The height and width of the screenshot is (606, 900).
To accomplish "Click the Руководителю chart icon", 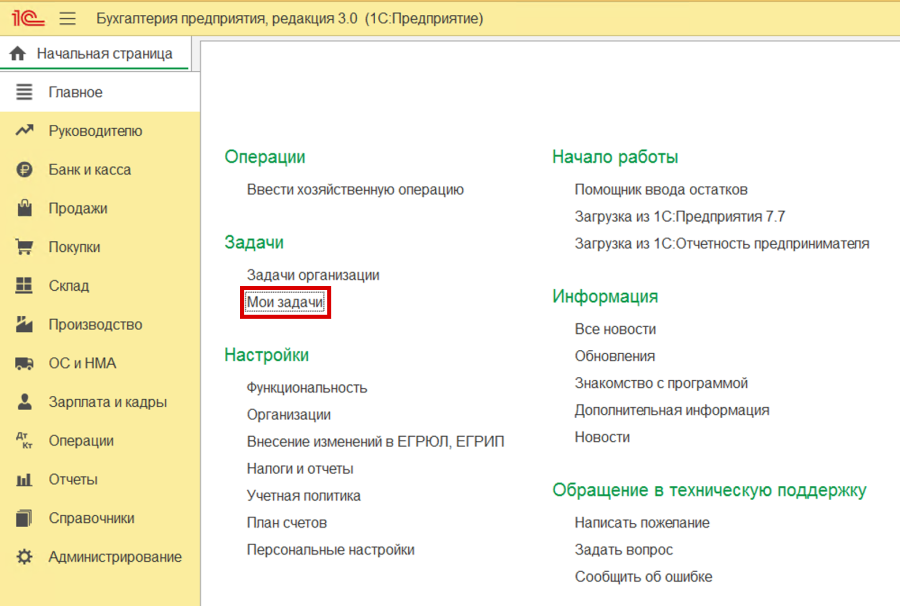I will tap(25, 131).
